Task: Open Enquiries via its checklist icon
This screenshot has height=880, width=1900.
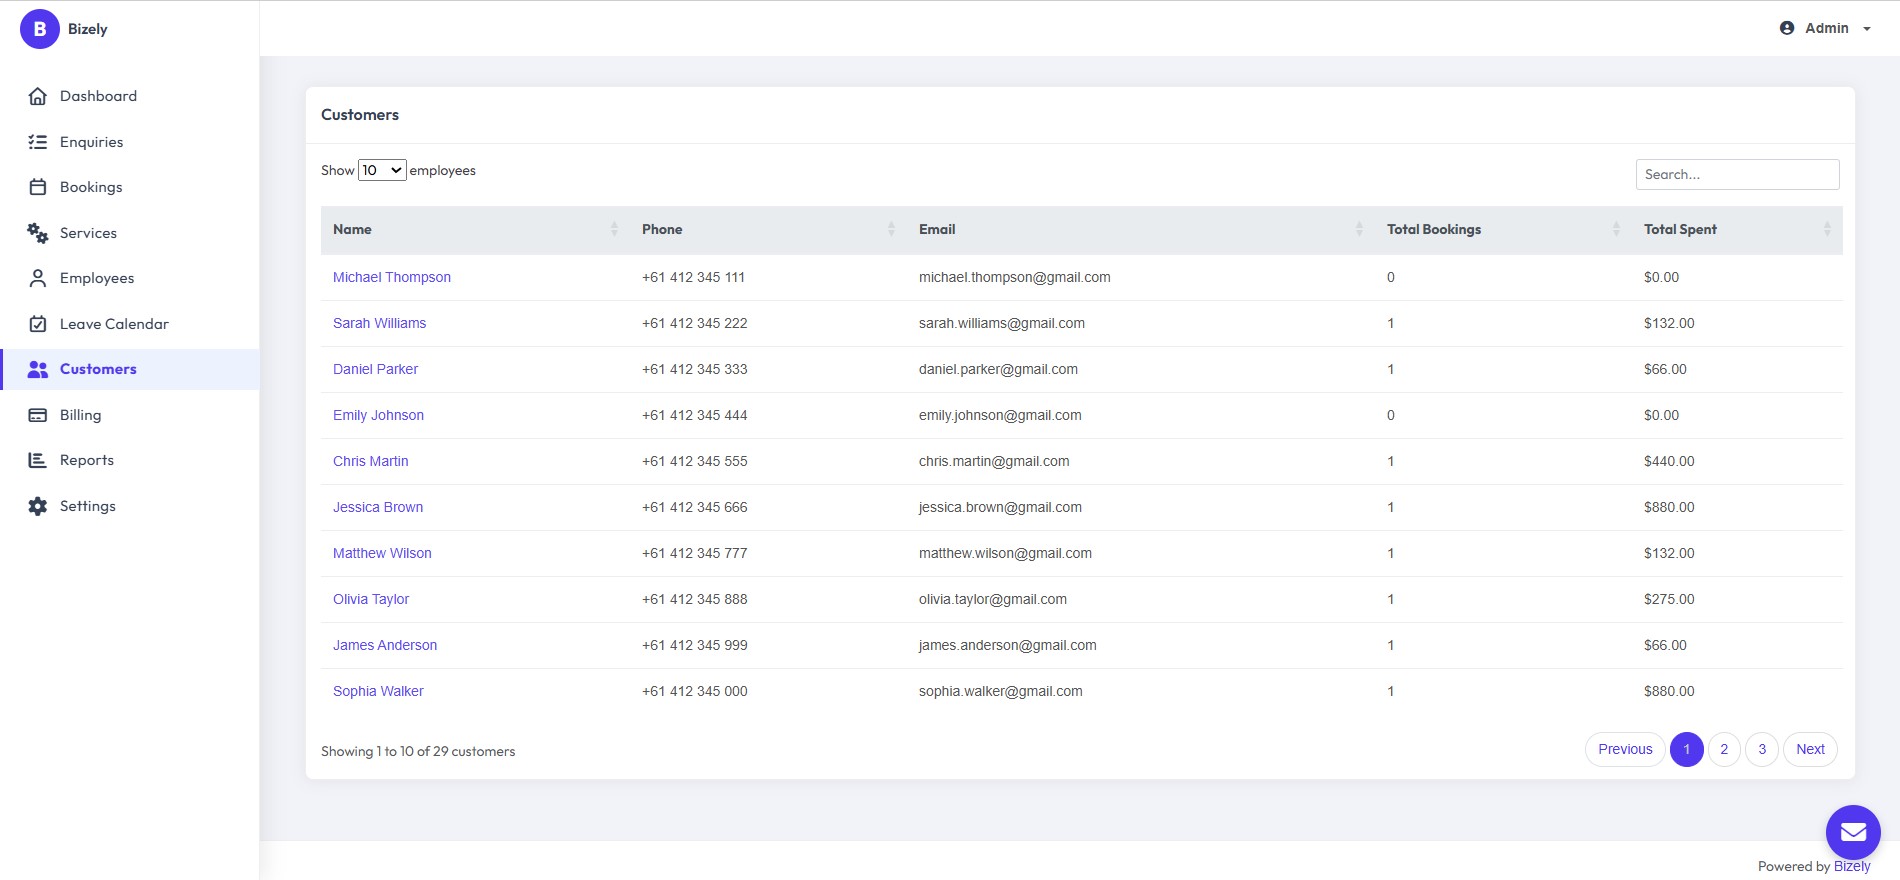Action: (x=38, y=142)
